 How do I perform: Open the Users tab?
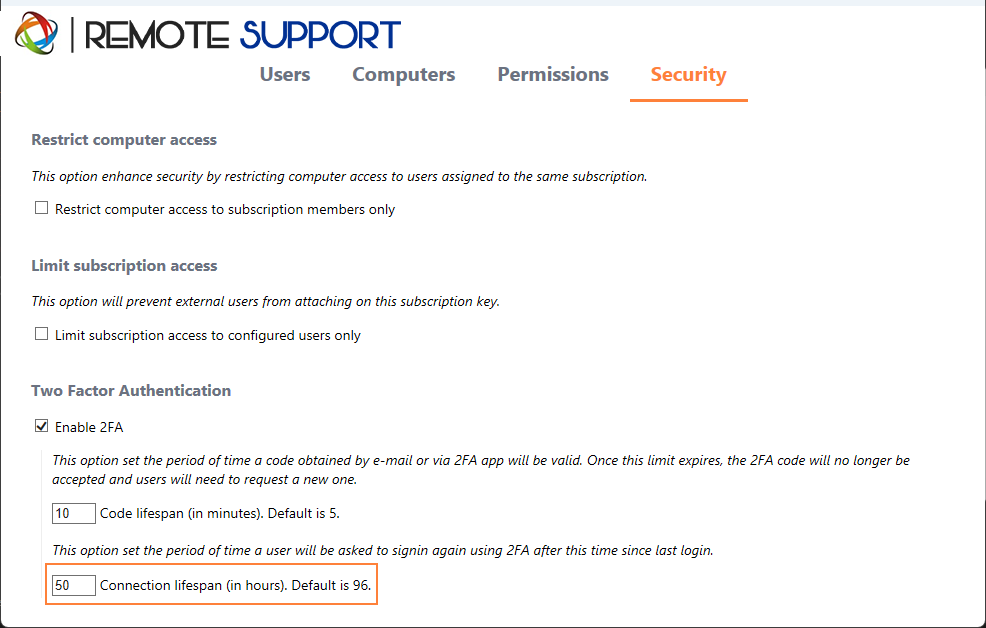[x=285, y=74]
